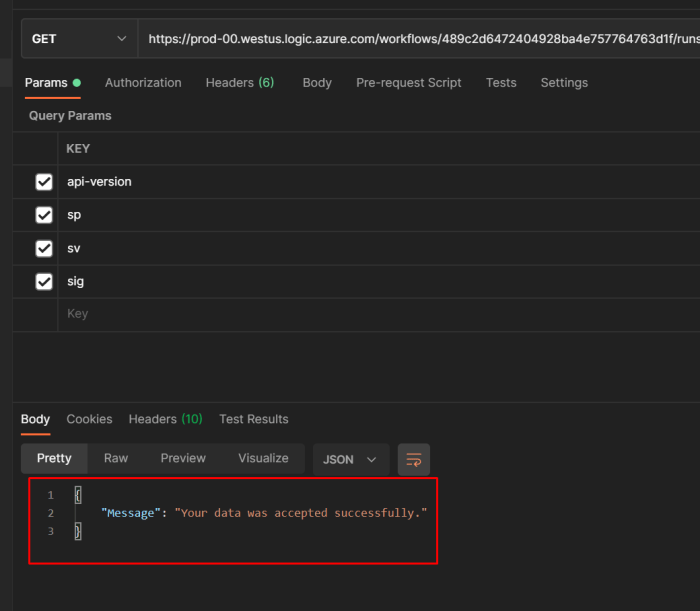The height and width of the screenshot is (611, 700).
Task: Open the Settings tab
Action: tap(564, 83)
